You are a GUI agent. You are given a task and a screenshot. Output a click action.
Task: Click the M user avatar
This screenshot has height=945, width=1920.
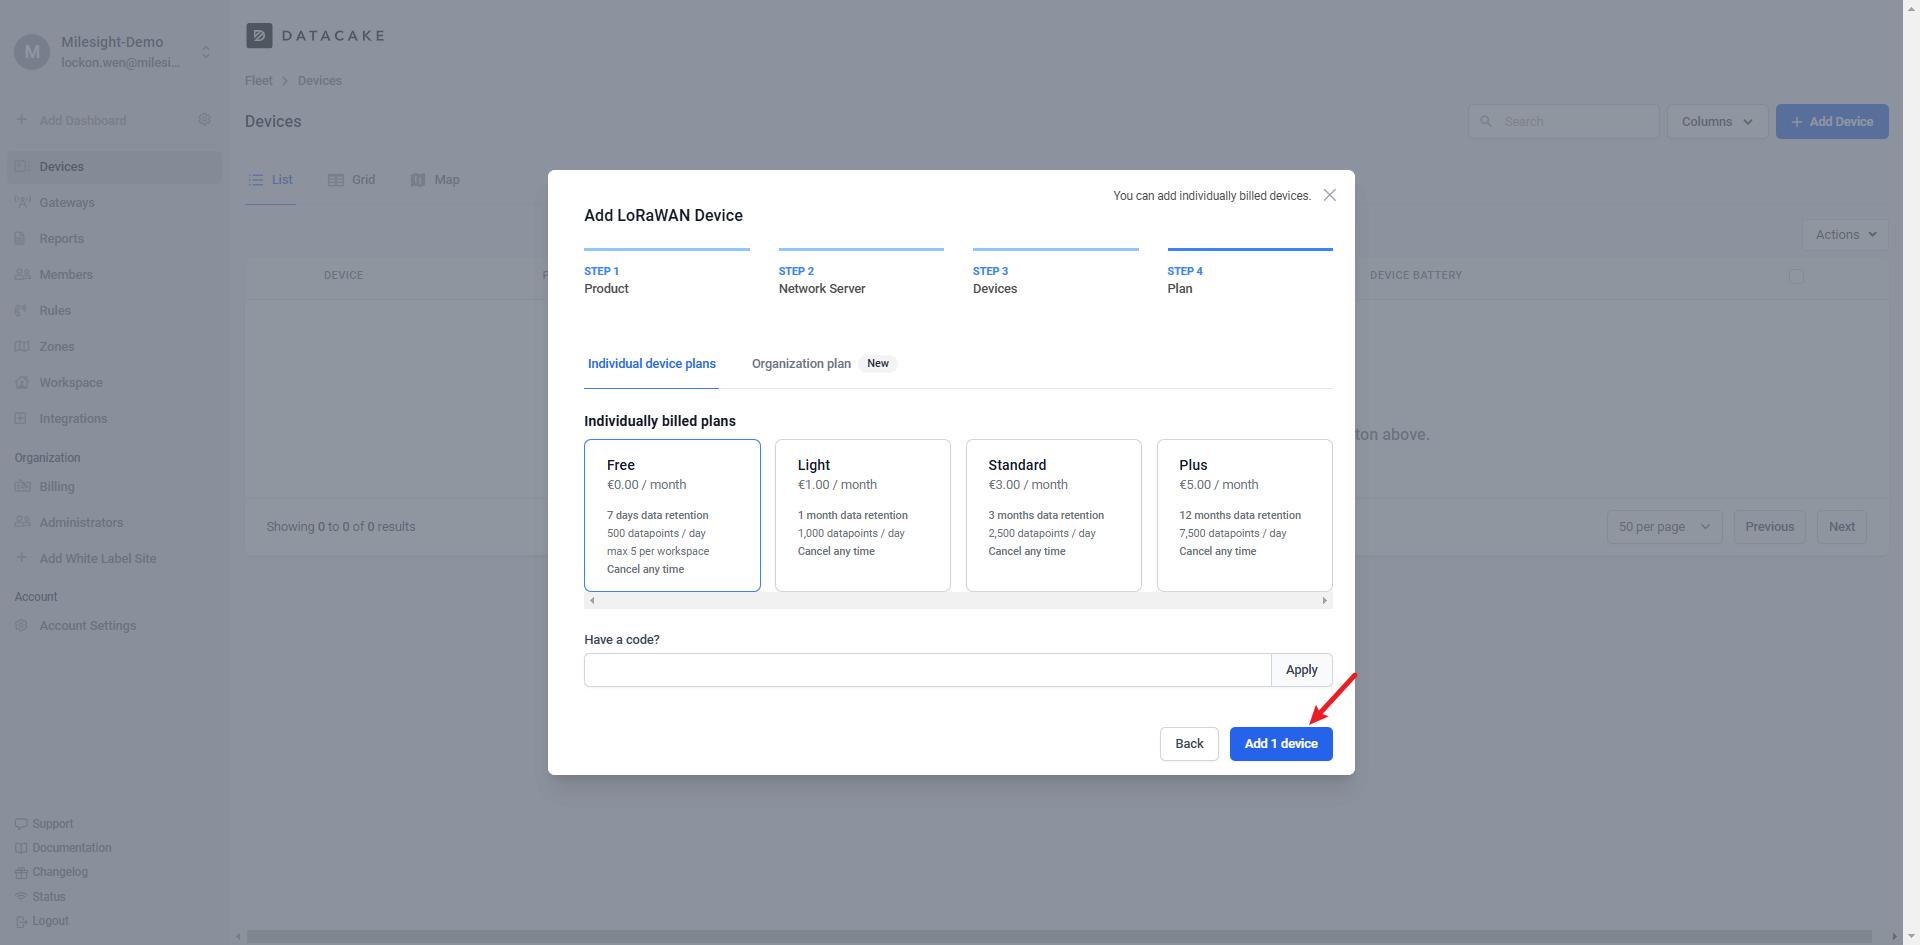(32, 52)
